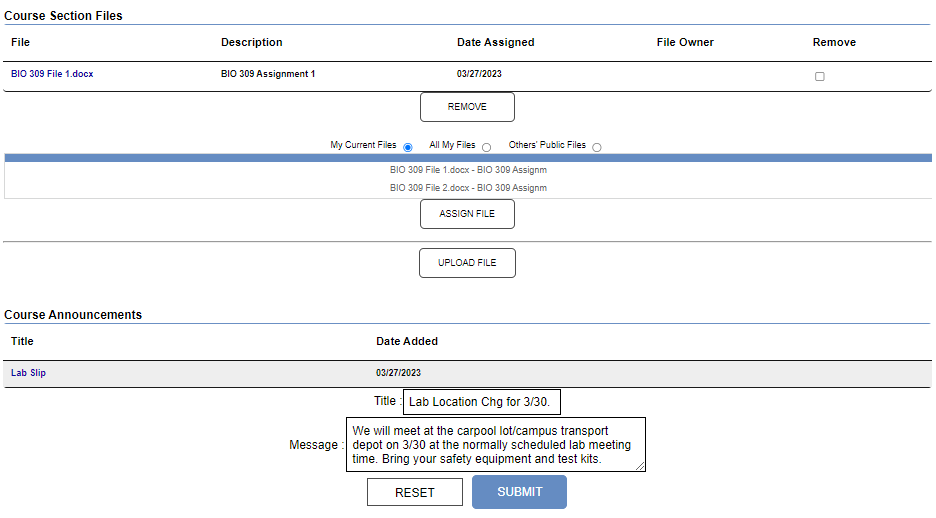
Task: Click inside the Message text area
Action: 495,444
